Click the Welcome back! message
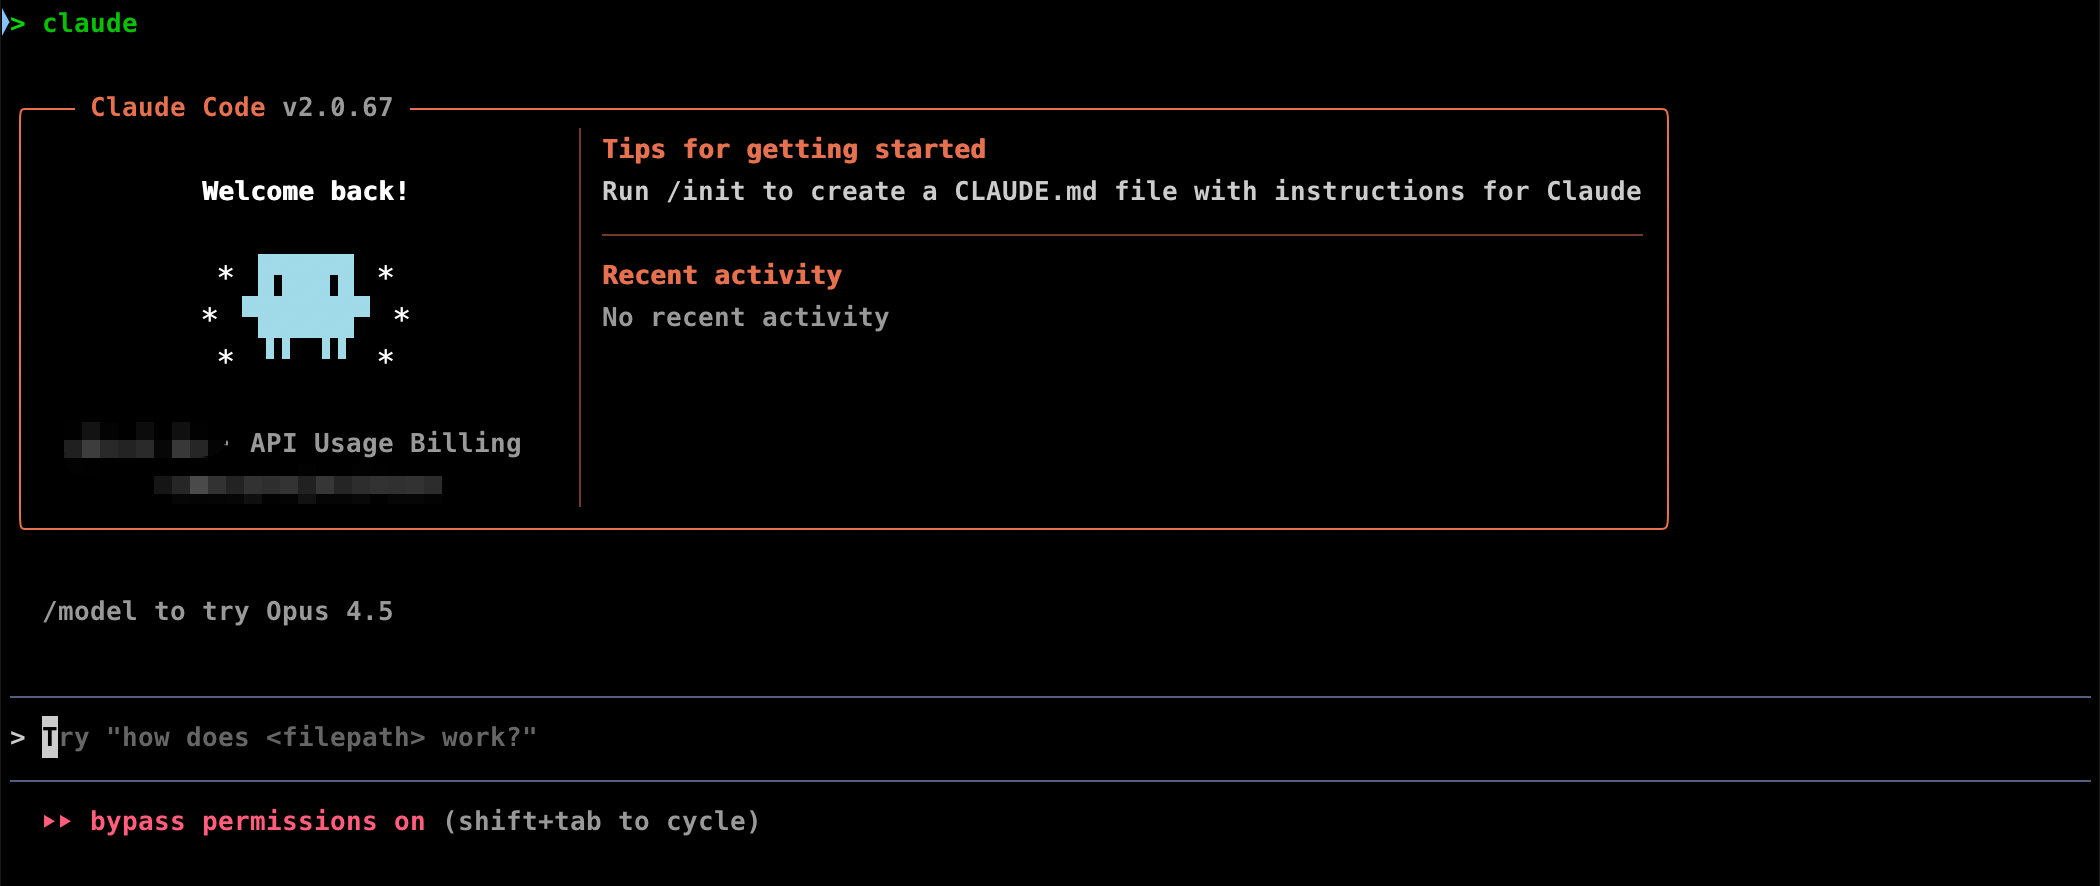 tap(305, 191)
